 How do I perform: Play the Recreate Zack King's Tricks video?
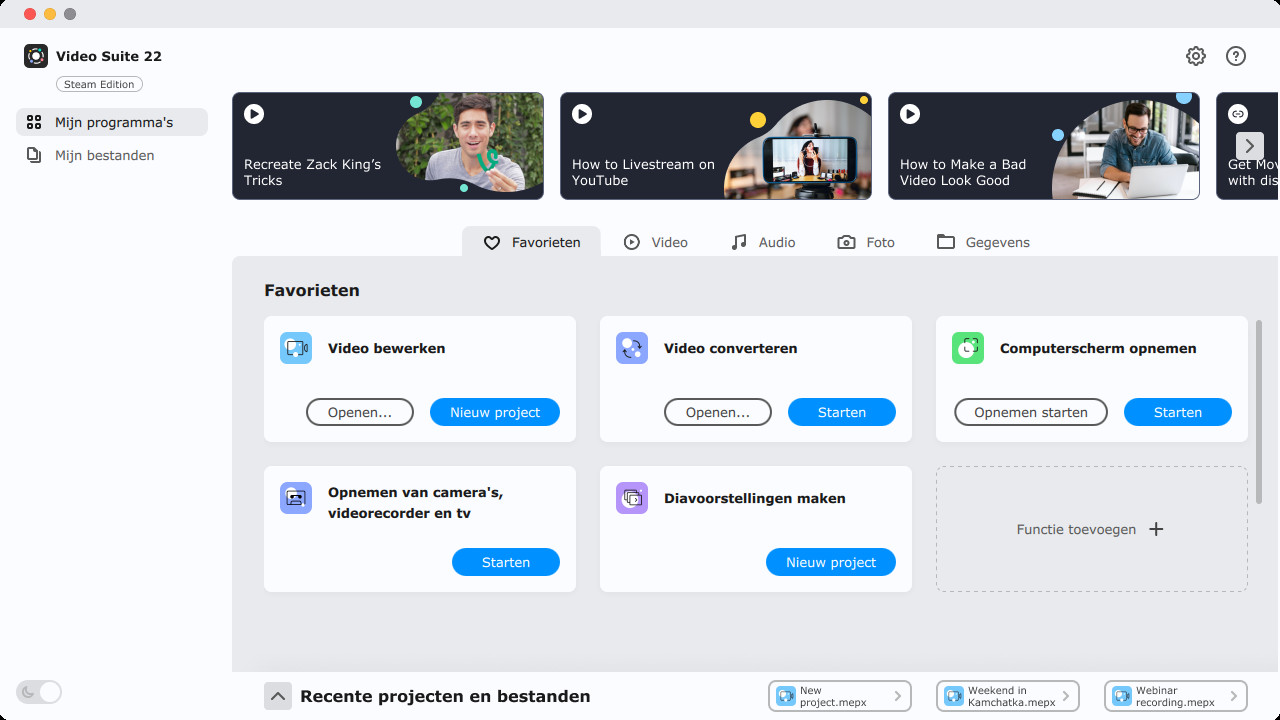(x=254, y=114)
